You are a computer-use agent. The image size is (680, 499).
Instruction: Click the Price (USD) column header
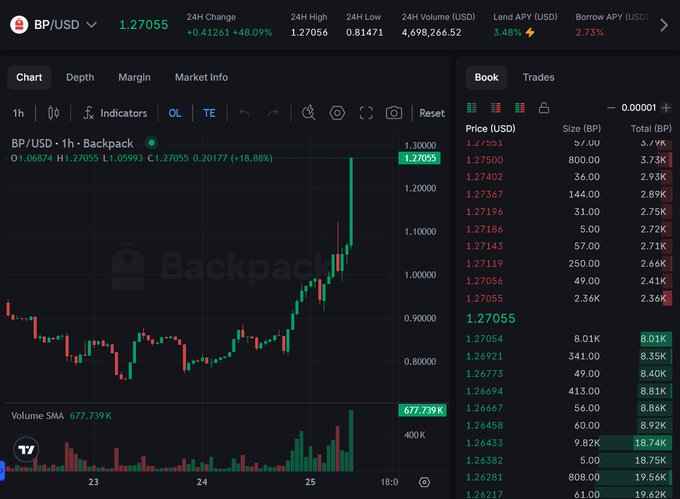click(x=490, y=129)
